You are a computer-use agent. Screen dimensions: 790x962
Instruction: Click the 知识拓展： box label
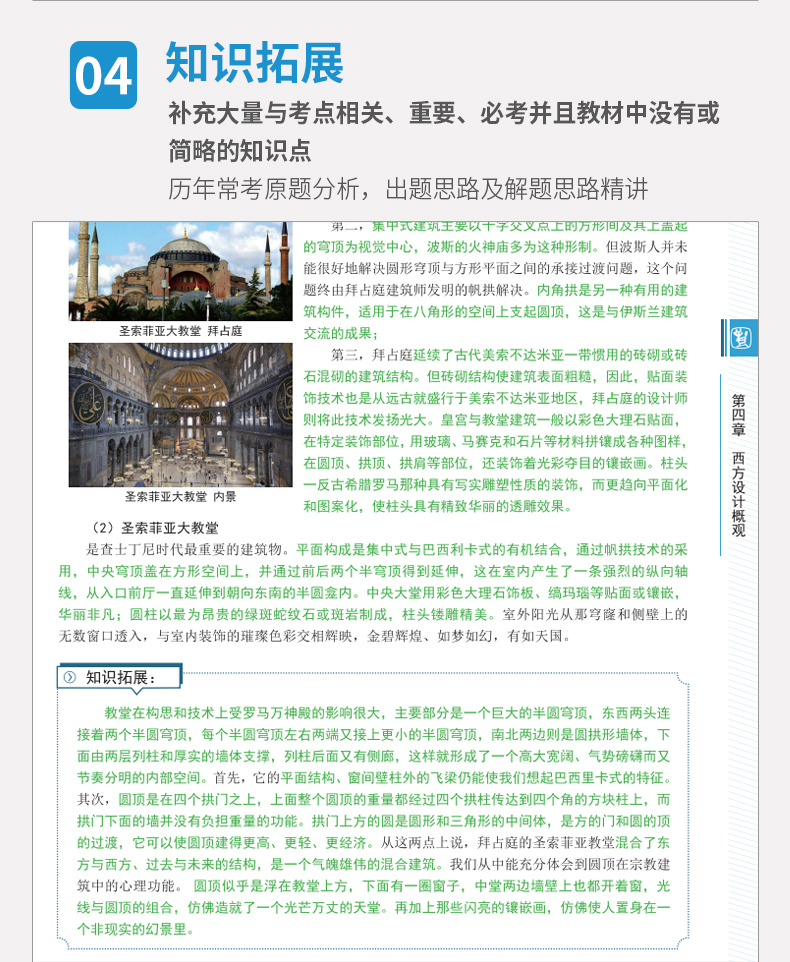pos(120,677)
